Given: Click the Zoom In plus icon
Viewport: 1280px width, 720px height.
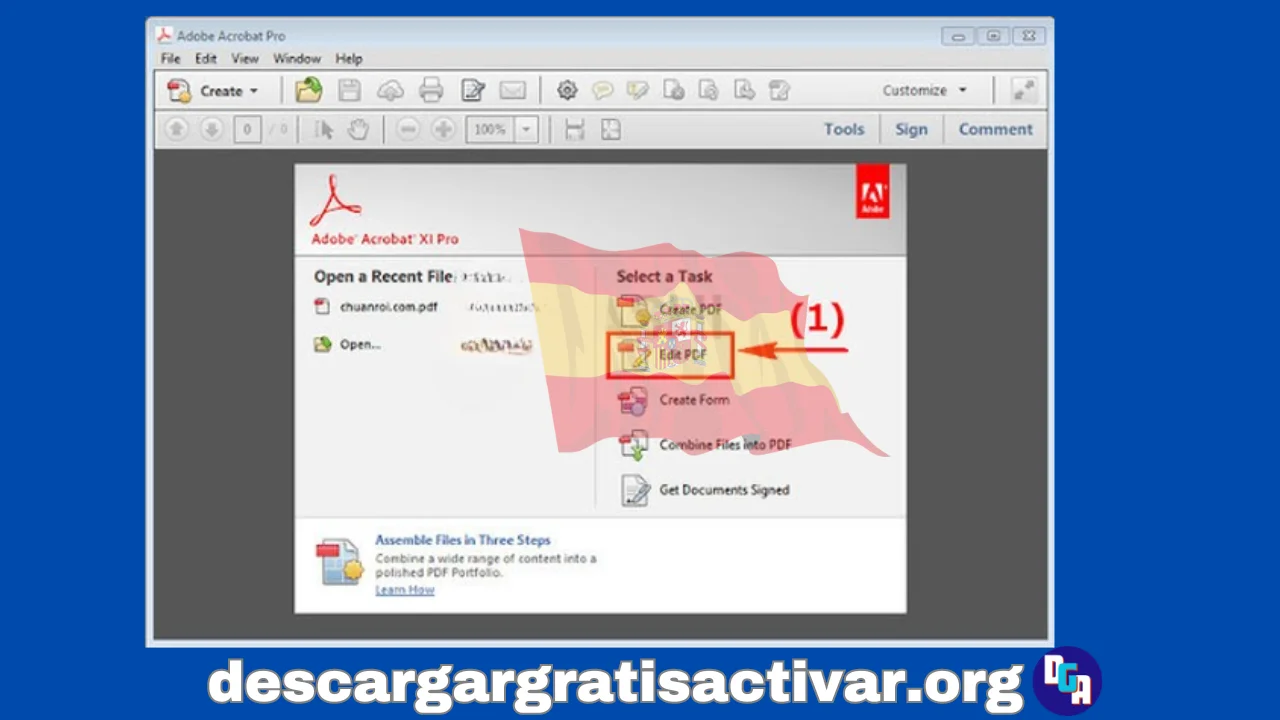Looking at the screenshot, I should [444, 130].
